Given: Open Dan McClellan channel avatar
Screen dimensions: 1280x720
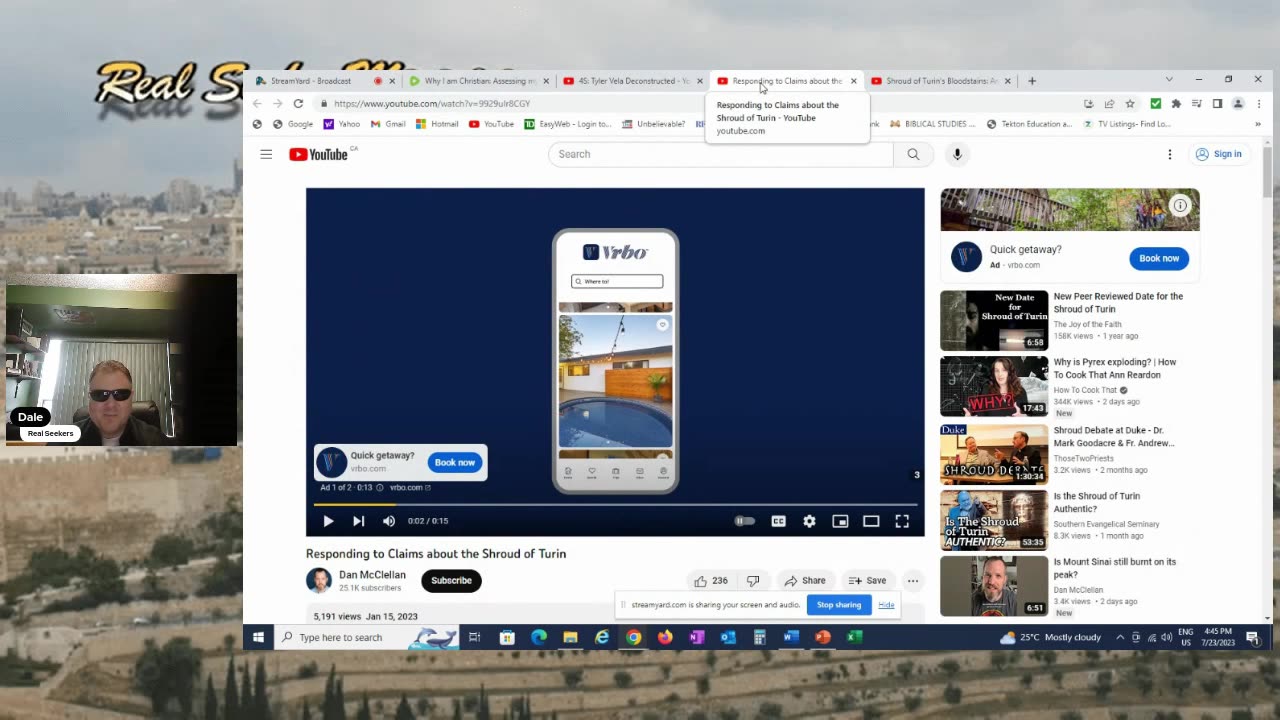Looking at the screenshot, I should point(318,580).
